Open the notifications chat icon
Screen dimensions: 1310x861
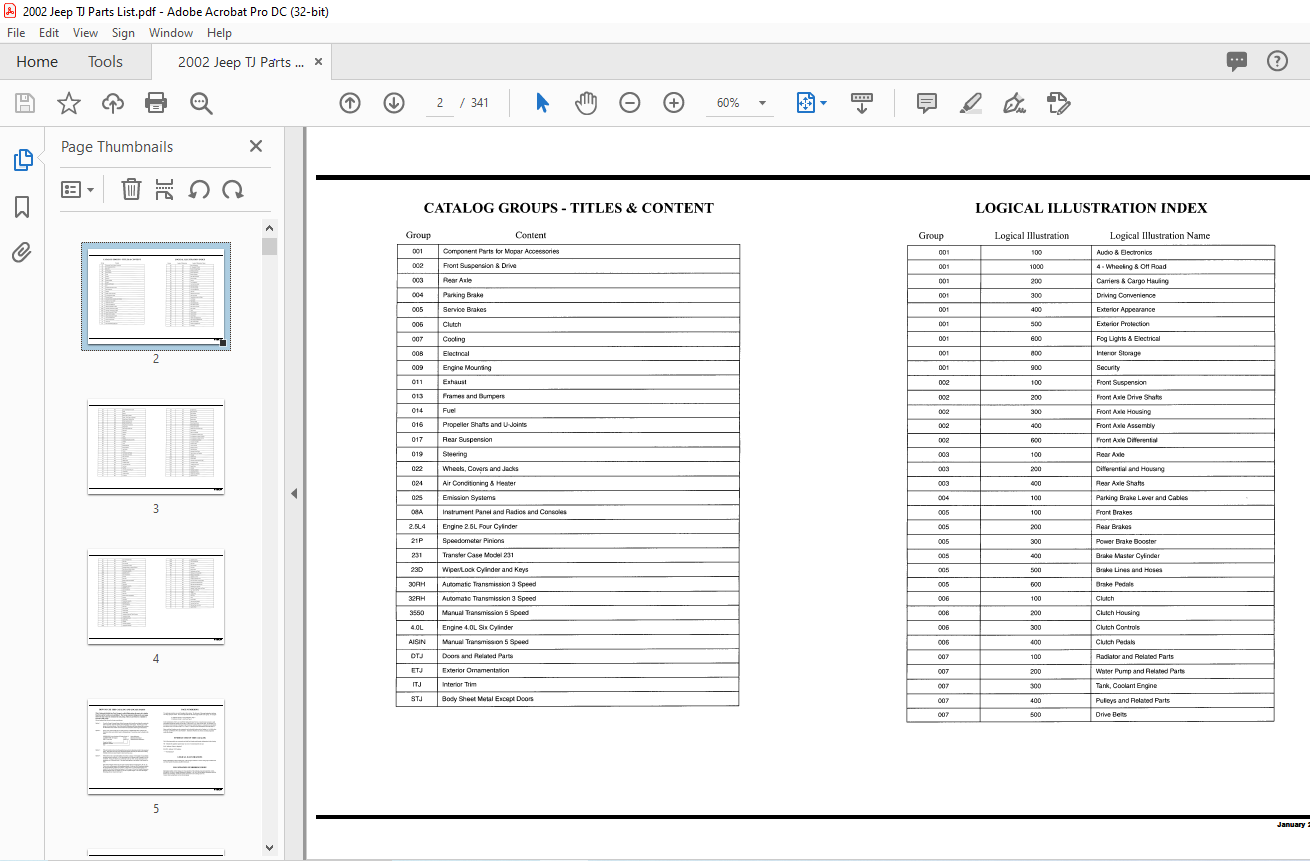(1237, 62)
